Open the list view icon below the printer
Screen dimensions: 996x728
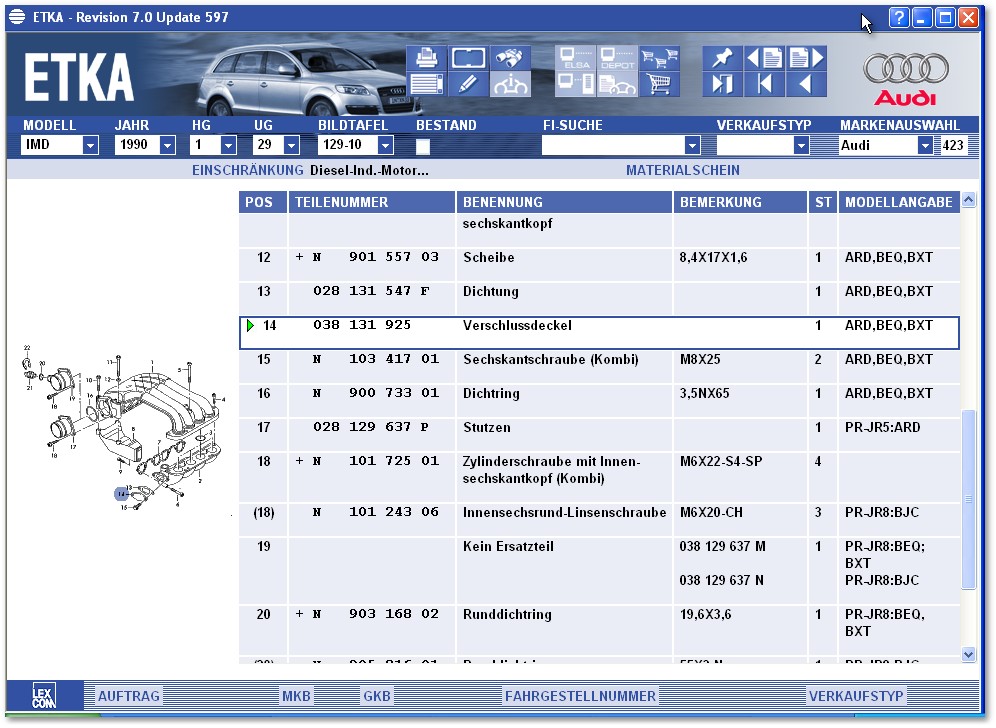(426, 84)
